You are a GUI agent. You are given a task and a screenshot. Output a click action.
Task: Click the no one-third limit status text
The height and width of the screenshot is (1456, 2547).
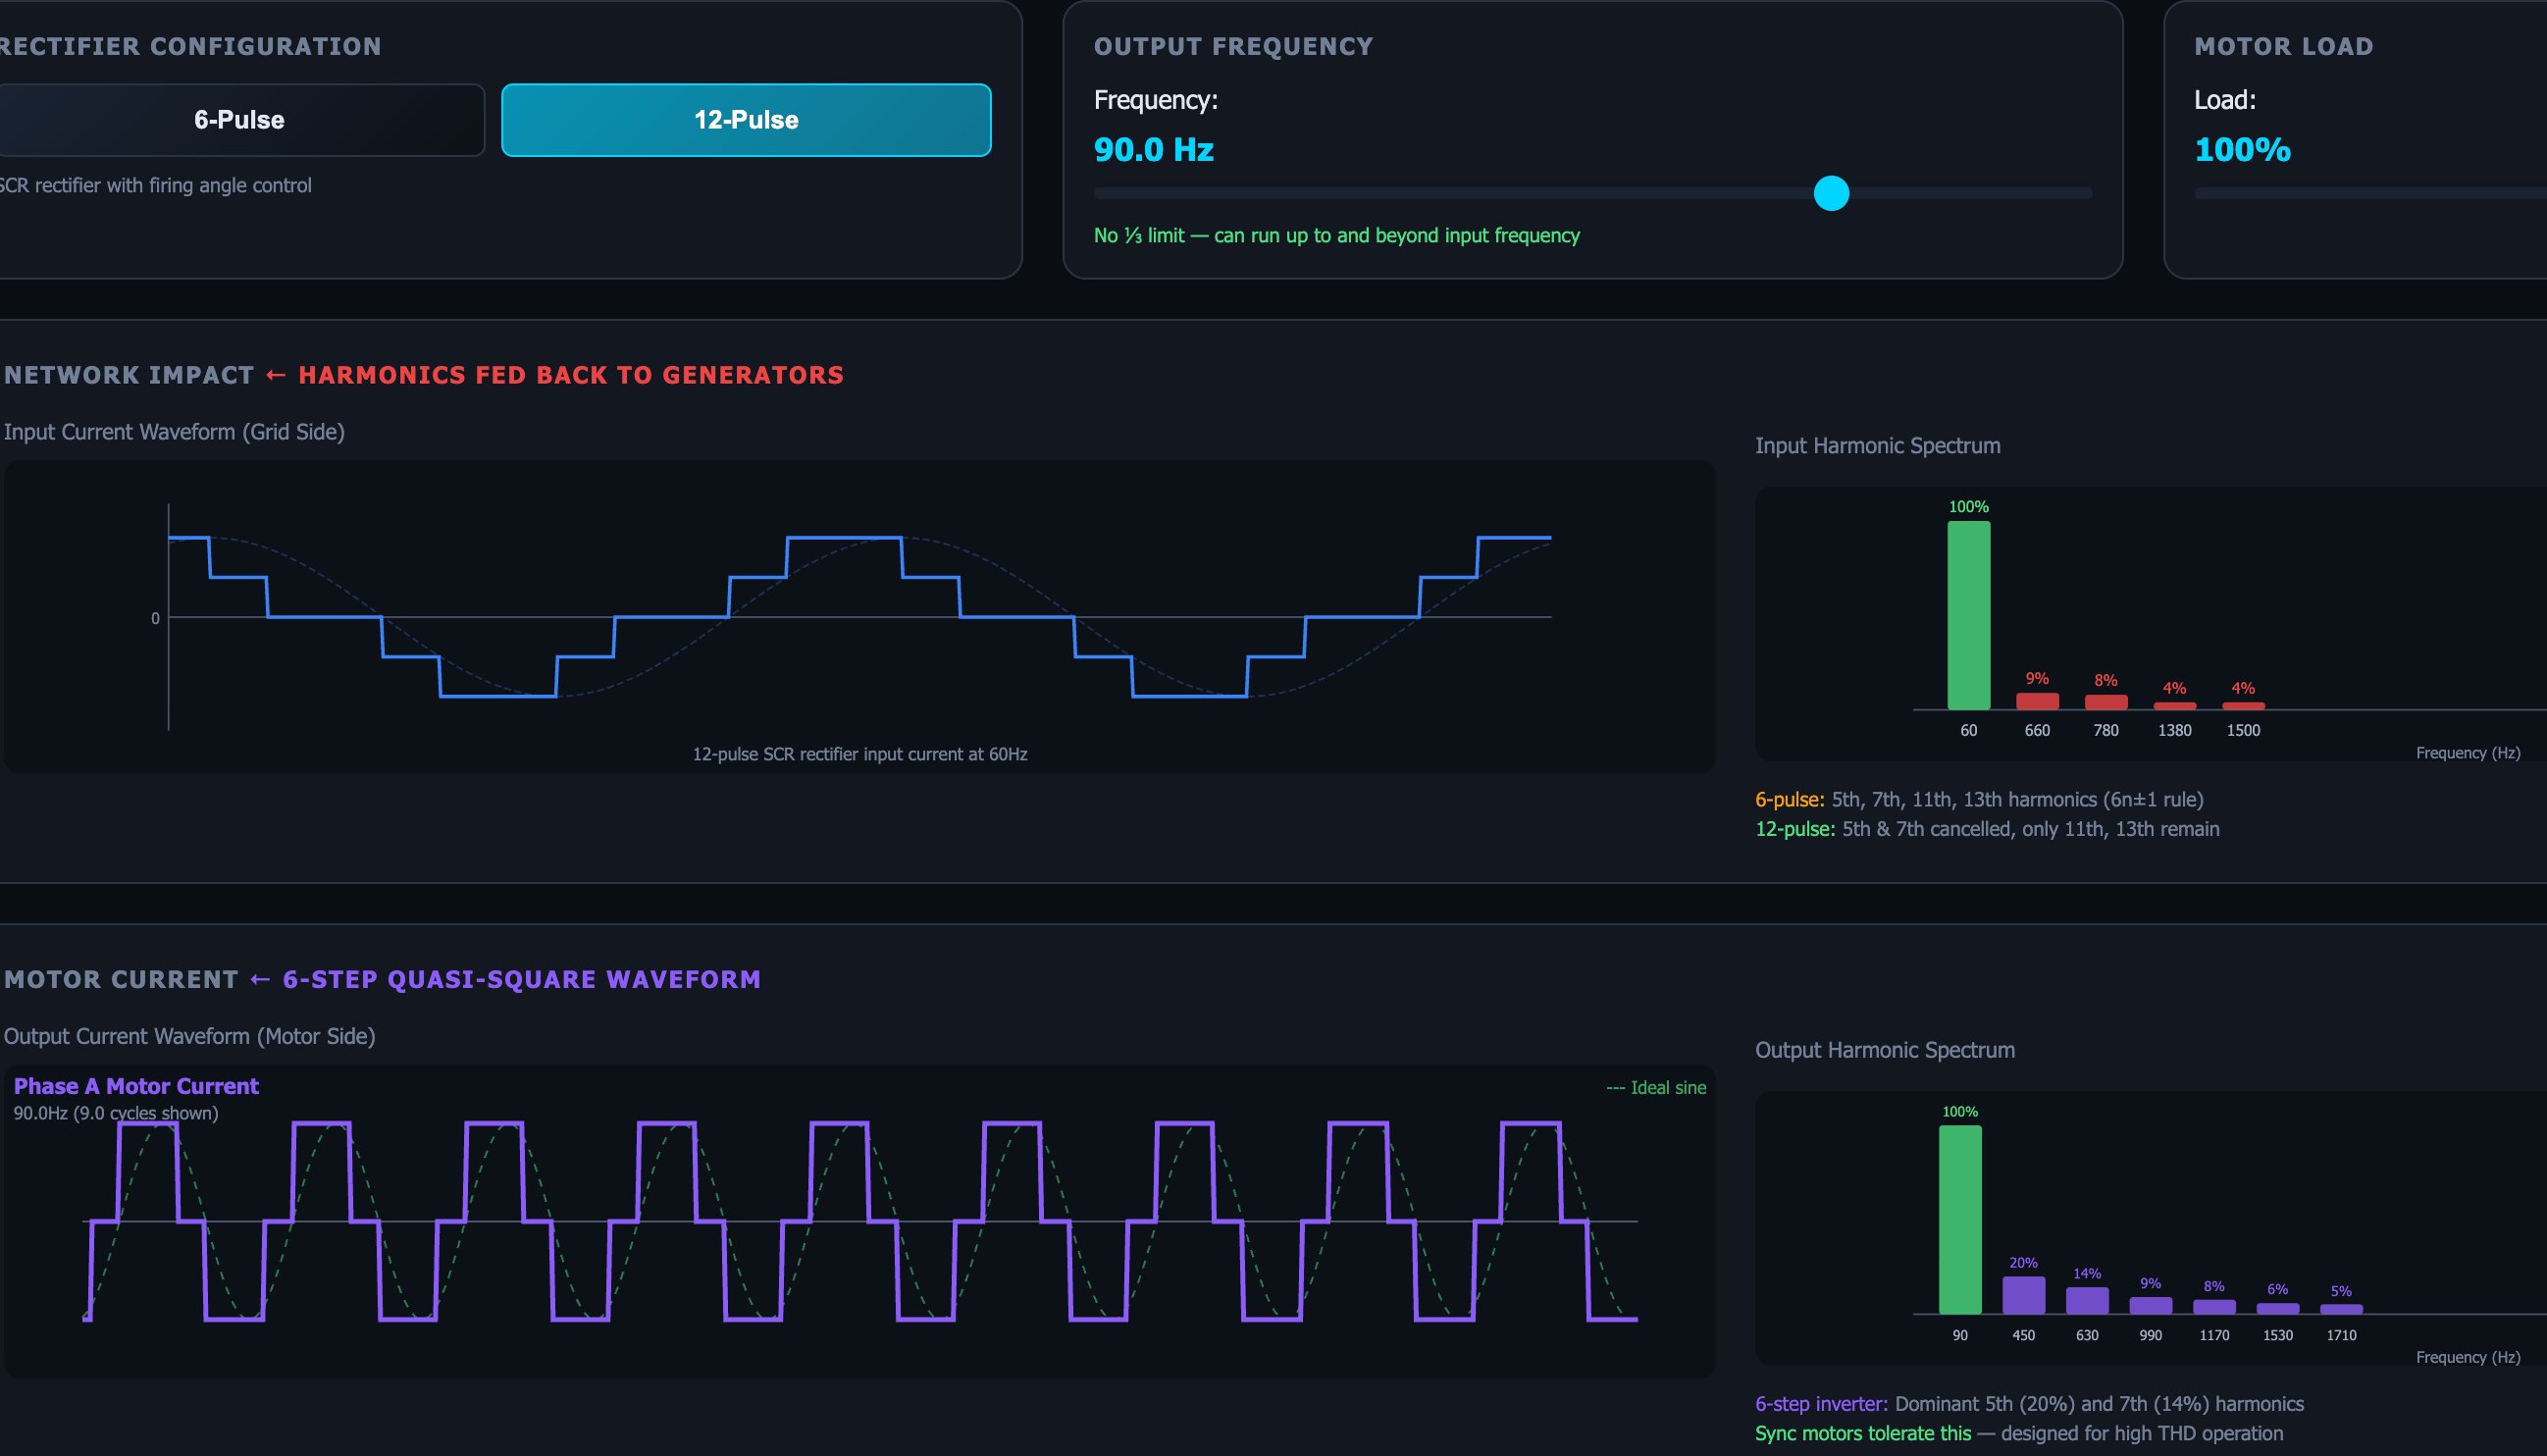pyautogui.click(x=1336, y=236)
